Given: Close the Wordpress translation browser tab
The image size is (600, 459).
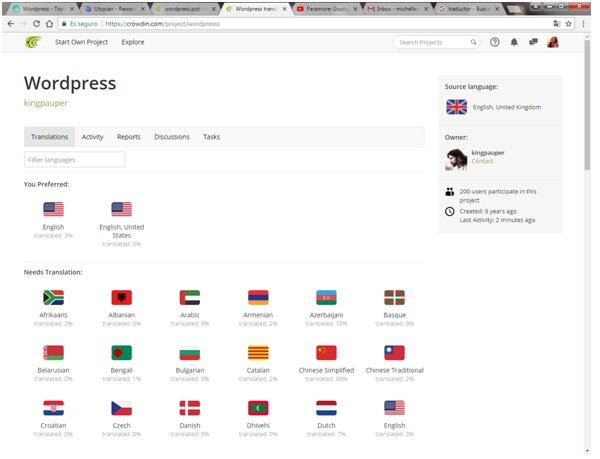Looking at the screenshot, I should (x=285, y=8).
